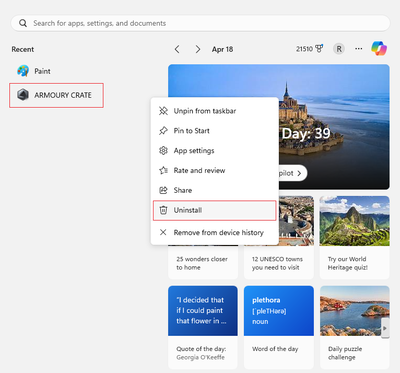Image resolution: width=400 pixels, height=373 pixels.
Task: Click the R user profile avatar
Action: (339, 49)
